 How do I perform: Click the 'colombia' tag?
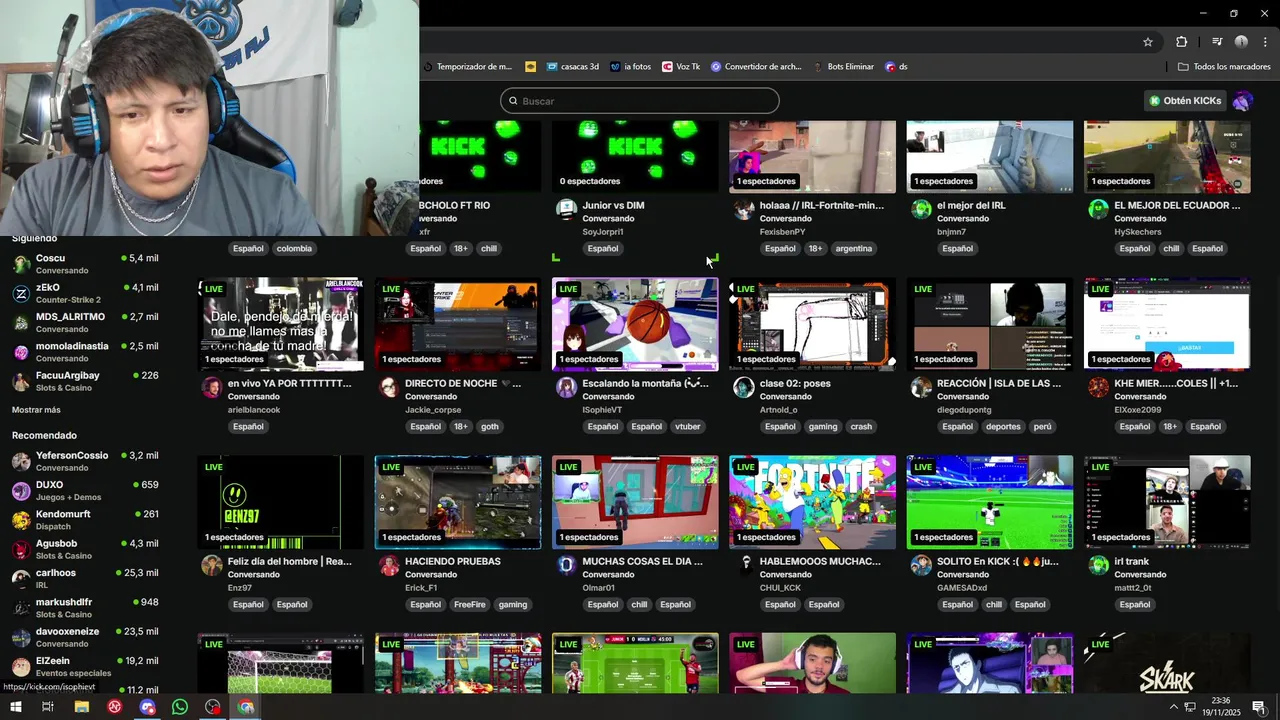click(294, 249)
